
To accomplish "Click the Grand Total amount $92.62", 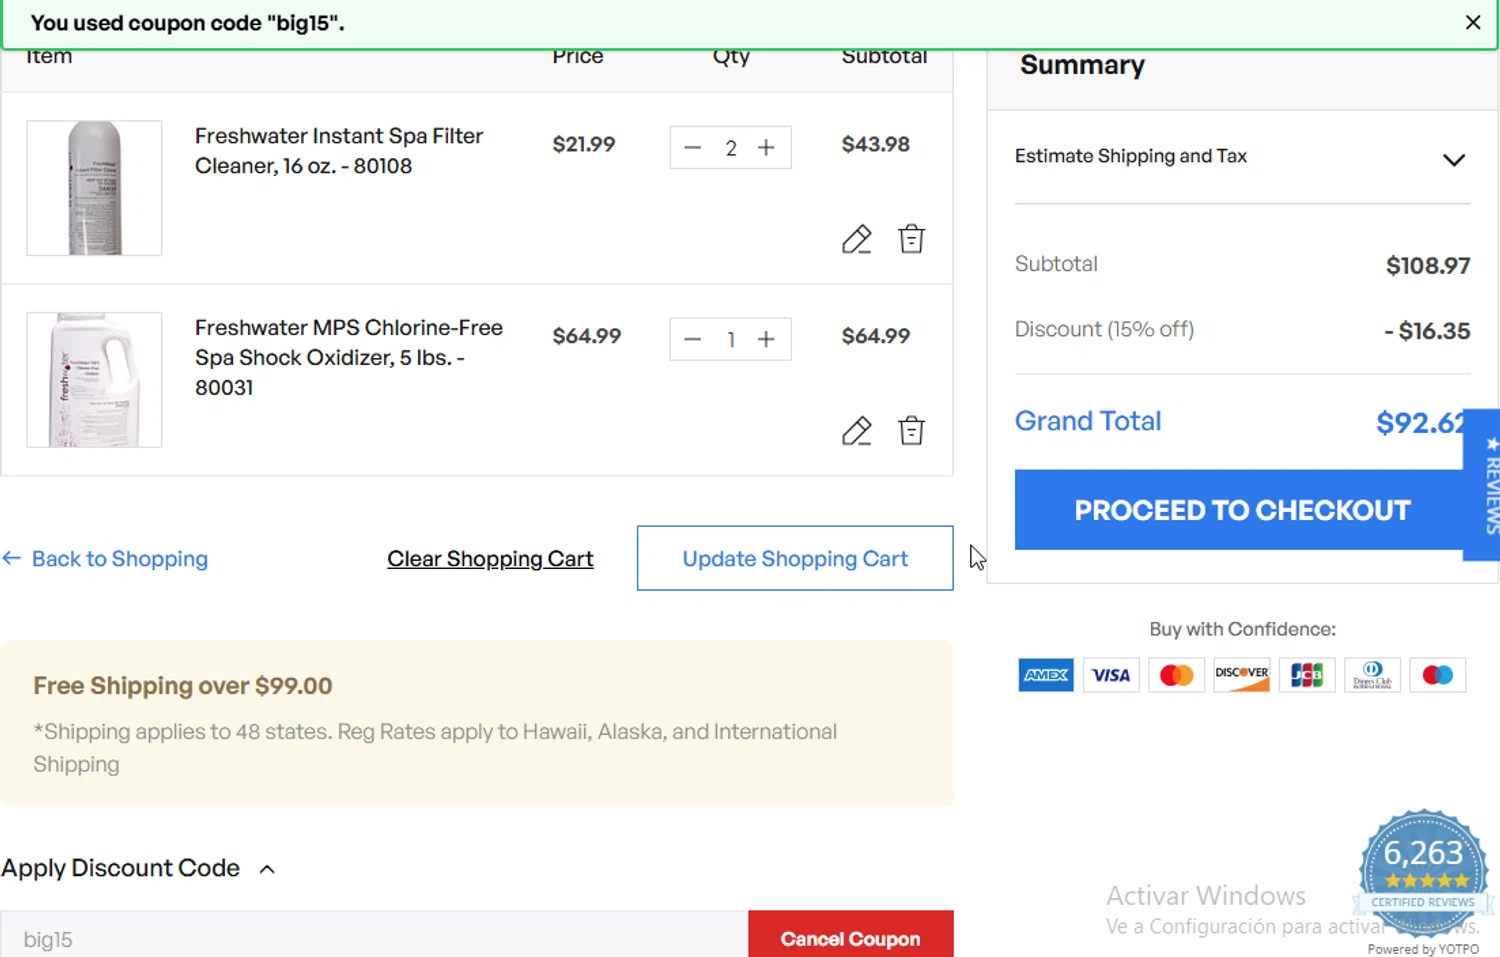I will click(1420, 423).
